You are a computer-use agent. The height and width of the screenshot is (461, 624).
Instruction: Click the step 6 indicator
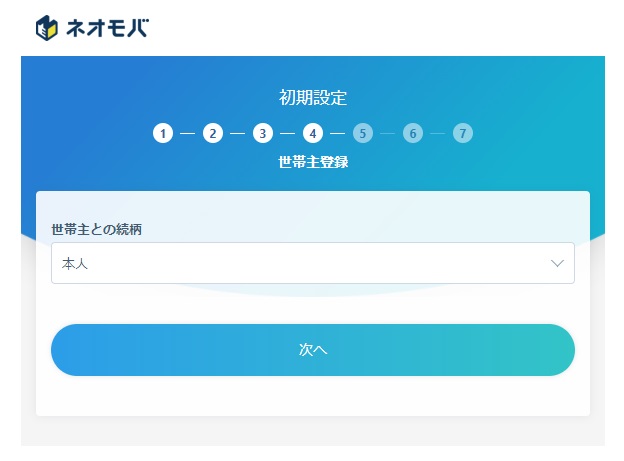click(413, 133)
